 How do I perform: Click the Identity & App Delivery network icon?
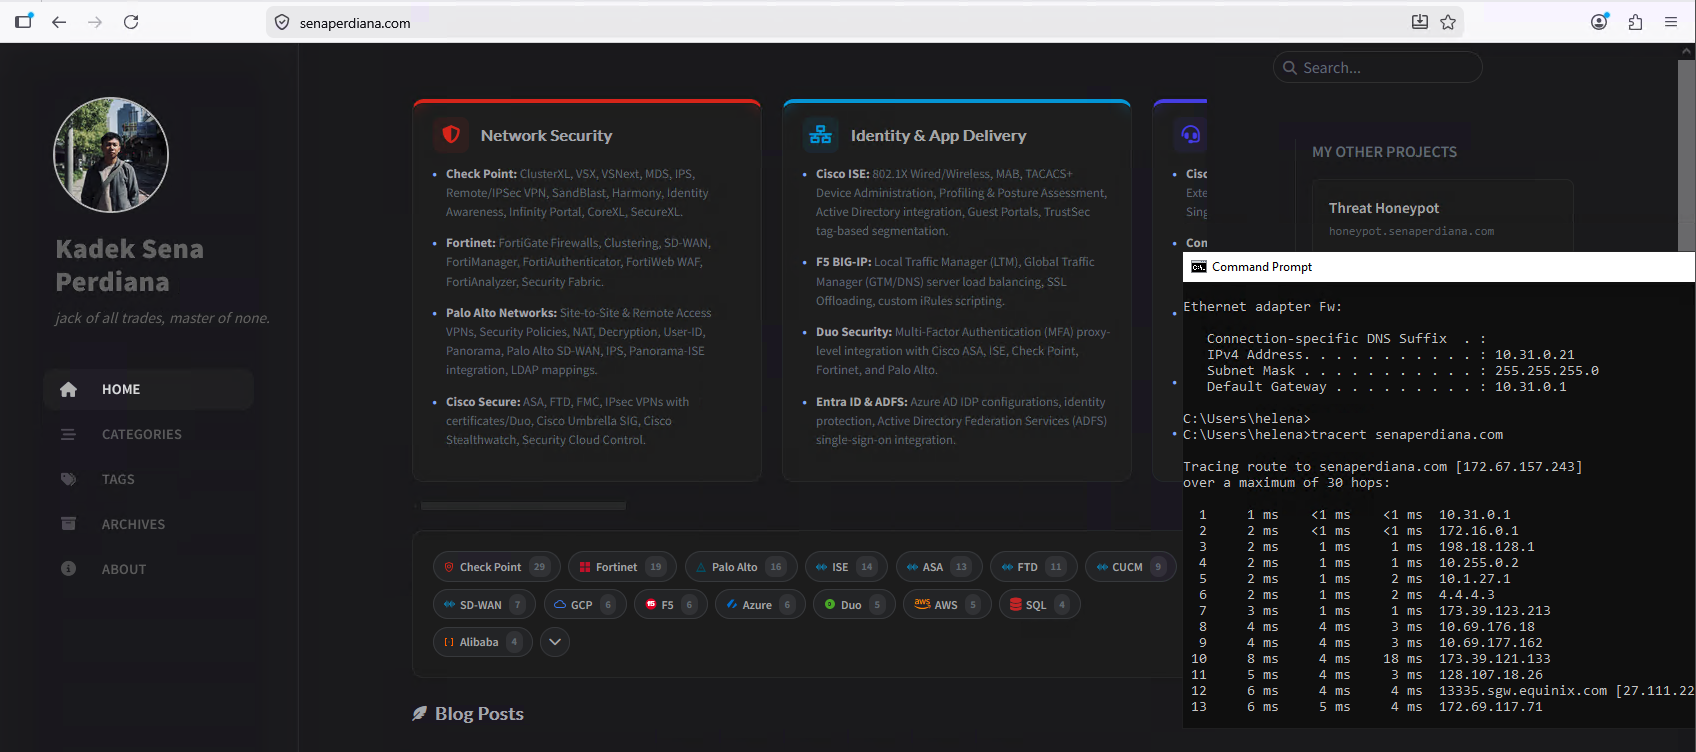(x=821, y=134)
